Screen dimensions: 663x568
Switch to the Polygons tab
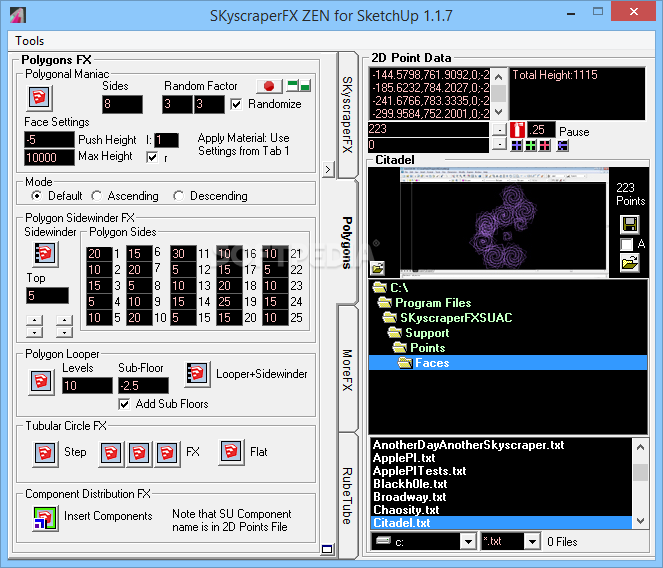click(x=347, y=242)
